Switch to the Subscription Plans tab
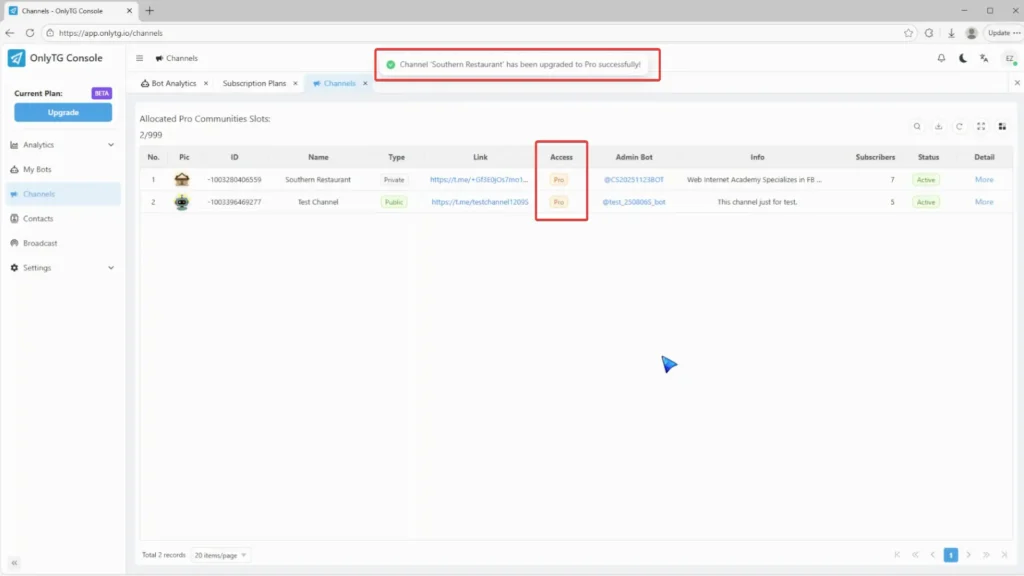The image size is (1024, 576). point(255,83)
